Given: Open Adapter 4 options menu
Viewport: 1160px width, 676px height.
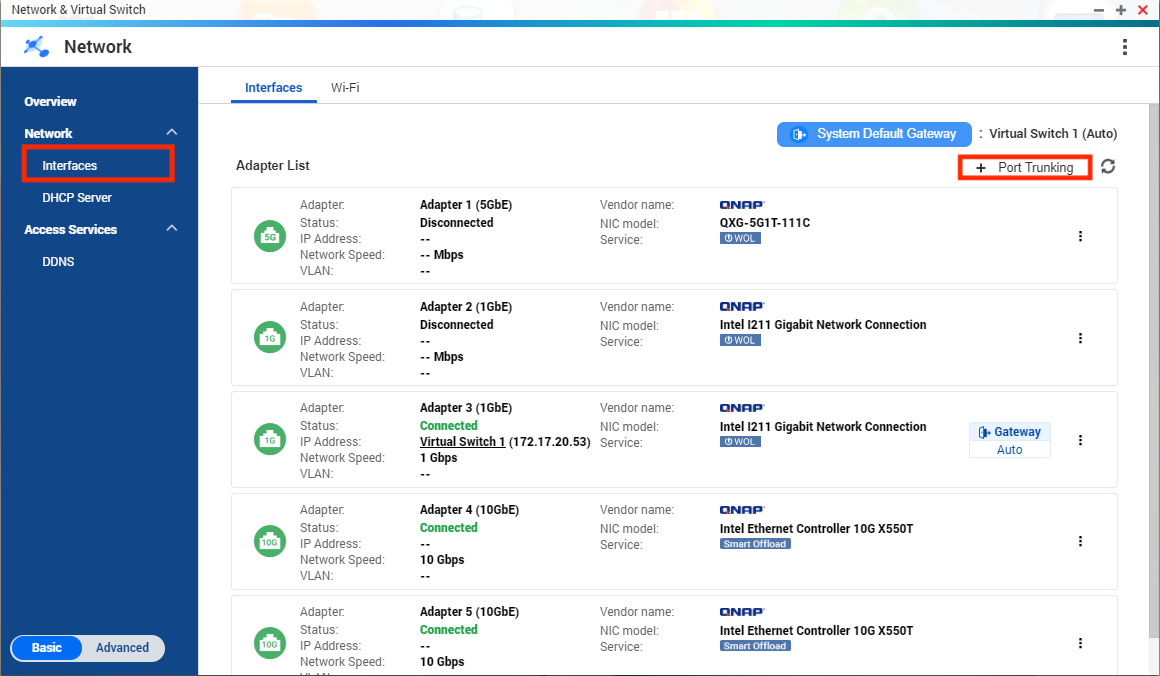Looking at the screenshot, I should pyautogui.click(x=1080, y=541).
